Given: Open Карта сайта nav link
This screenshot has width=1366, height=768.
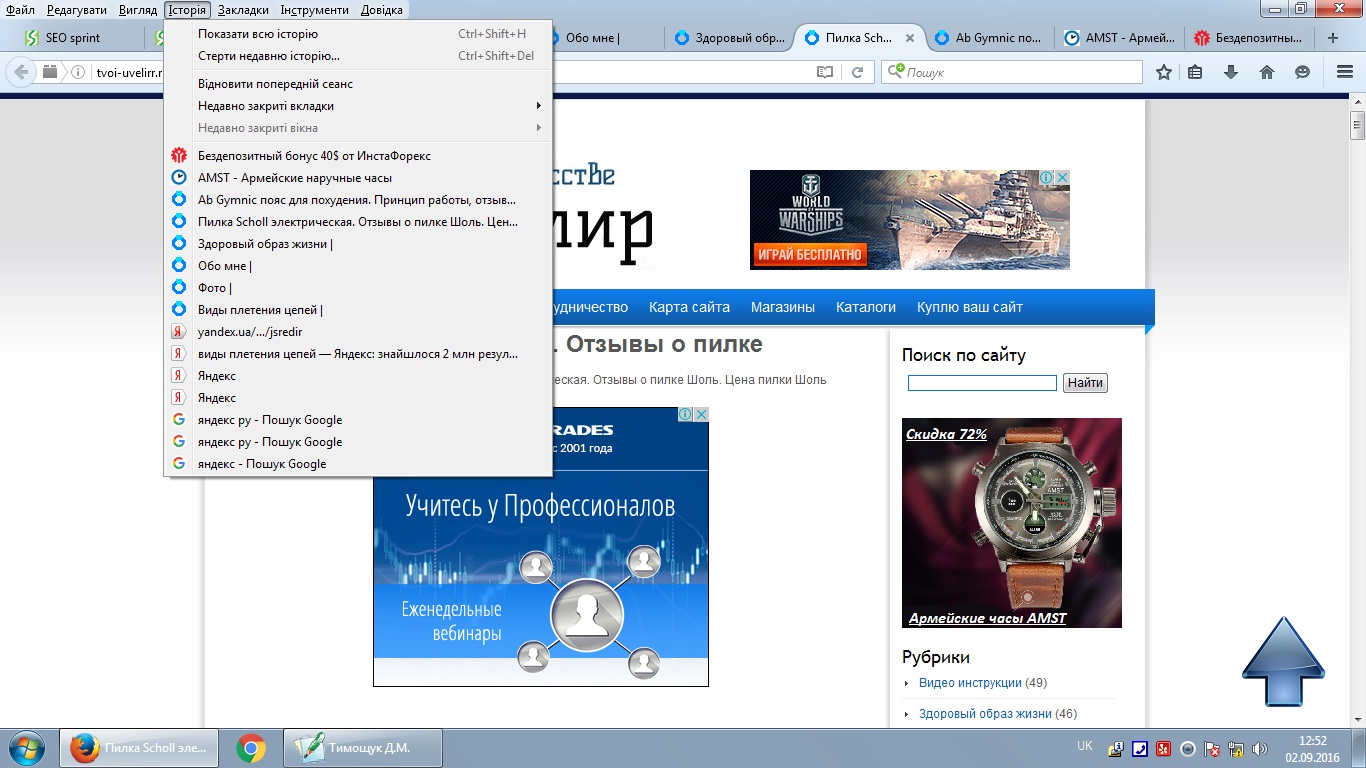Looking at the screenshot, I should click(x=689, y=307).
